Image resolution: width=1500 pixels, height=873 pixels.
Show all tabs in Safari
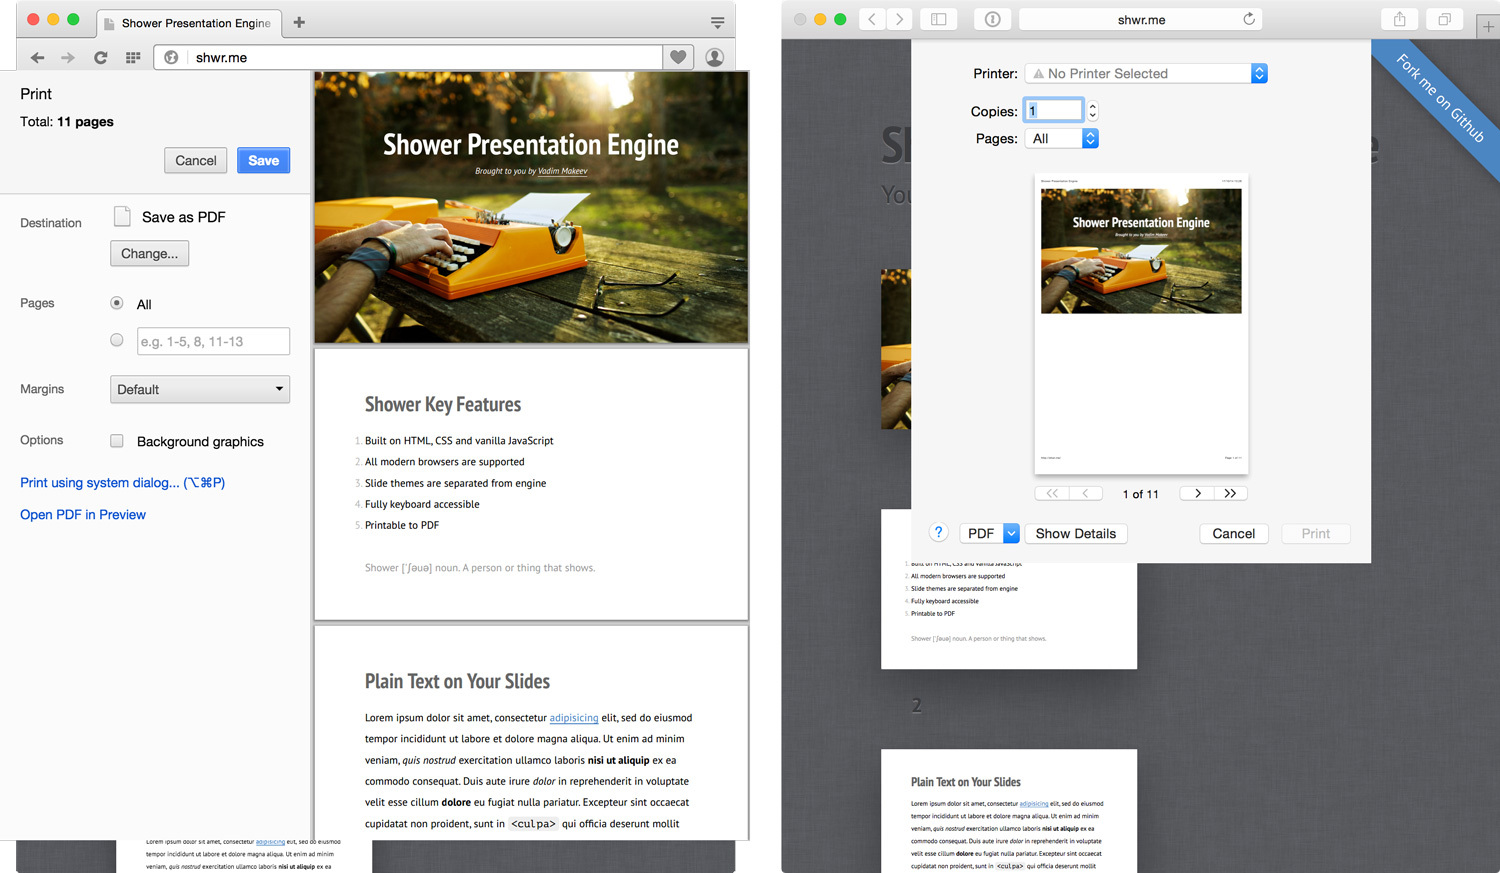click(x=1445, y=19)
